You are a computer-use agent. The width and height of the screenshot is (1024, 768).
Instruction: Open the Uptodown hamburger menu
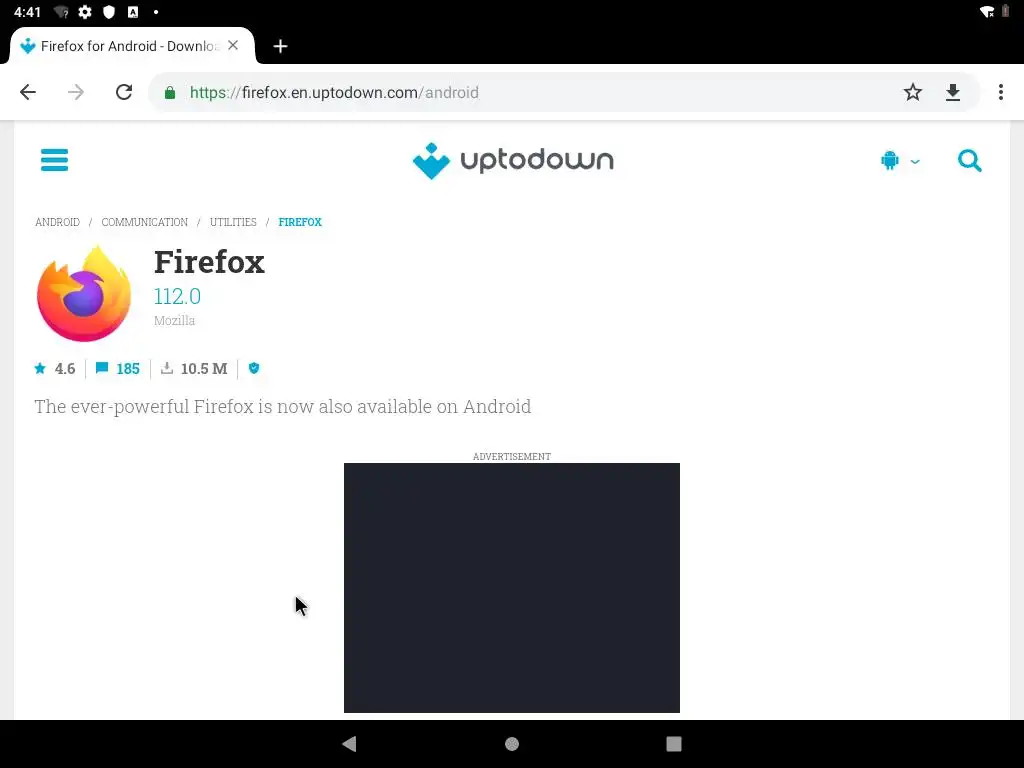pos(54,160)
